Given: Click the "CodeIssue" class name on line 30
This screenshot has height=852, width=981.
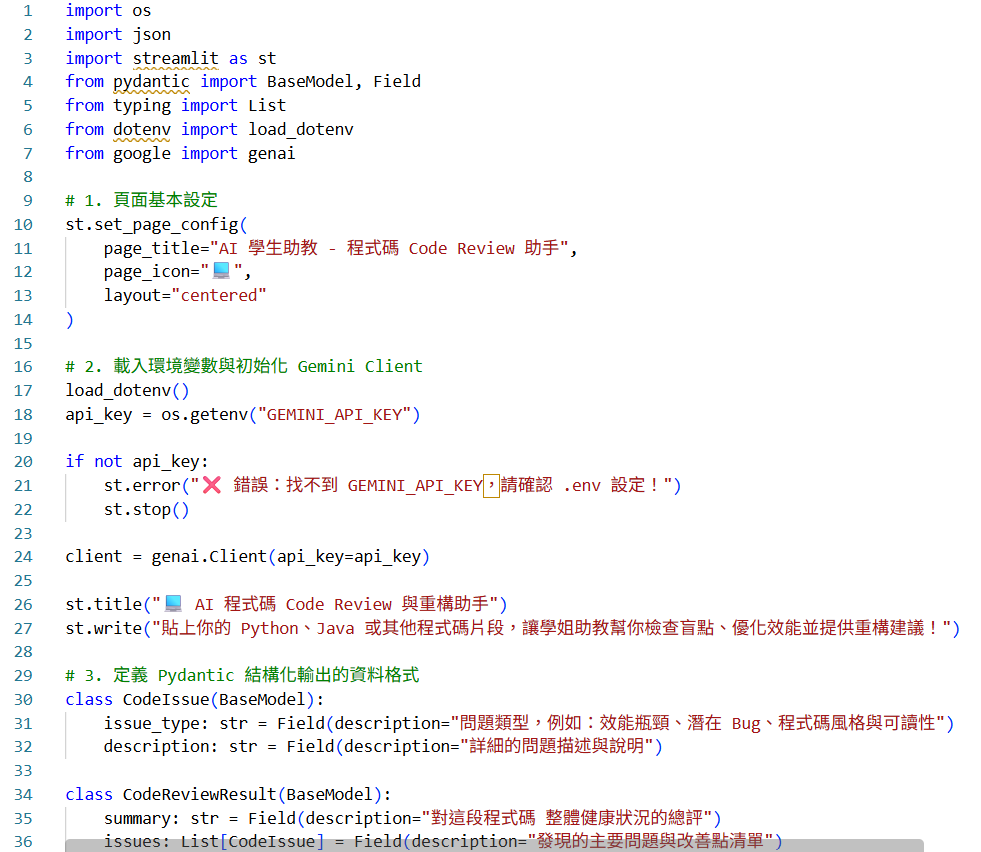Looking at the screenshot, I should click(x=166, y=699).
